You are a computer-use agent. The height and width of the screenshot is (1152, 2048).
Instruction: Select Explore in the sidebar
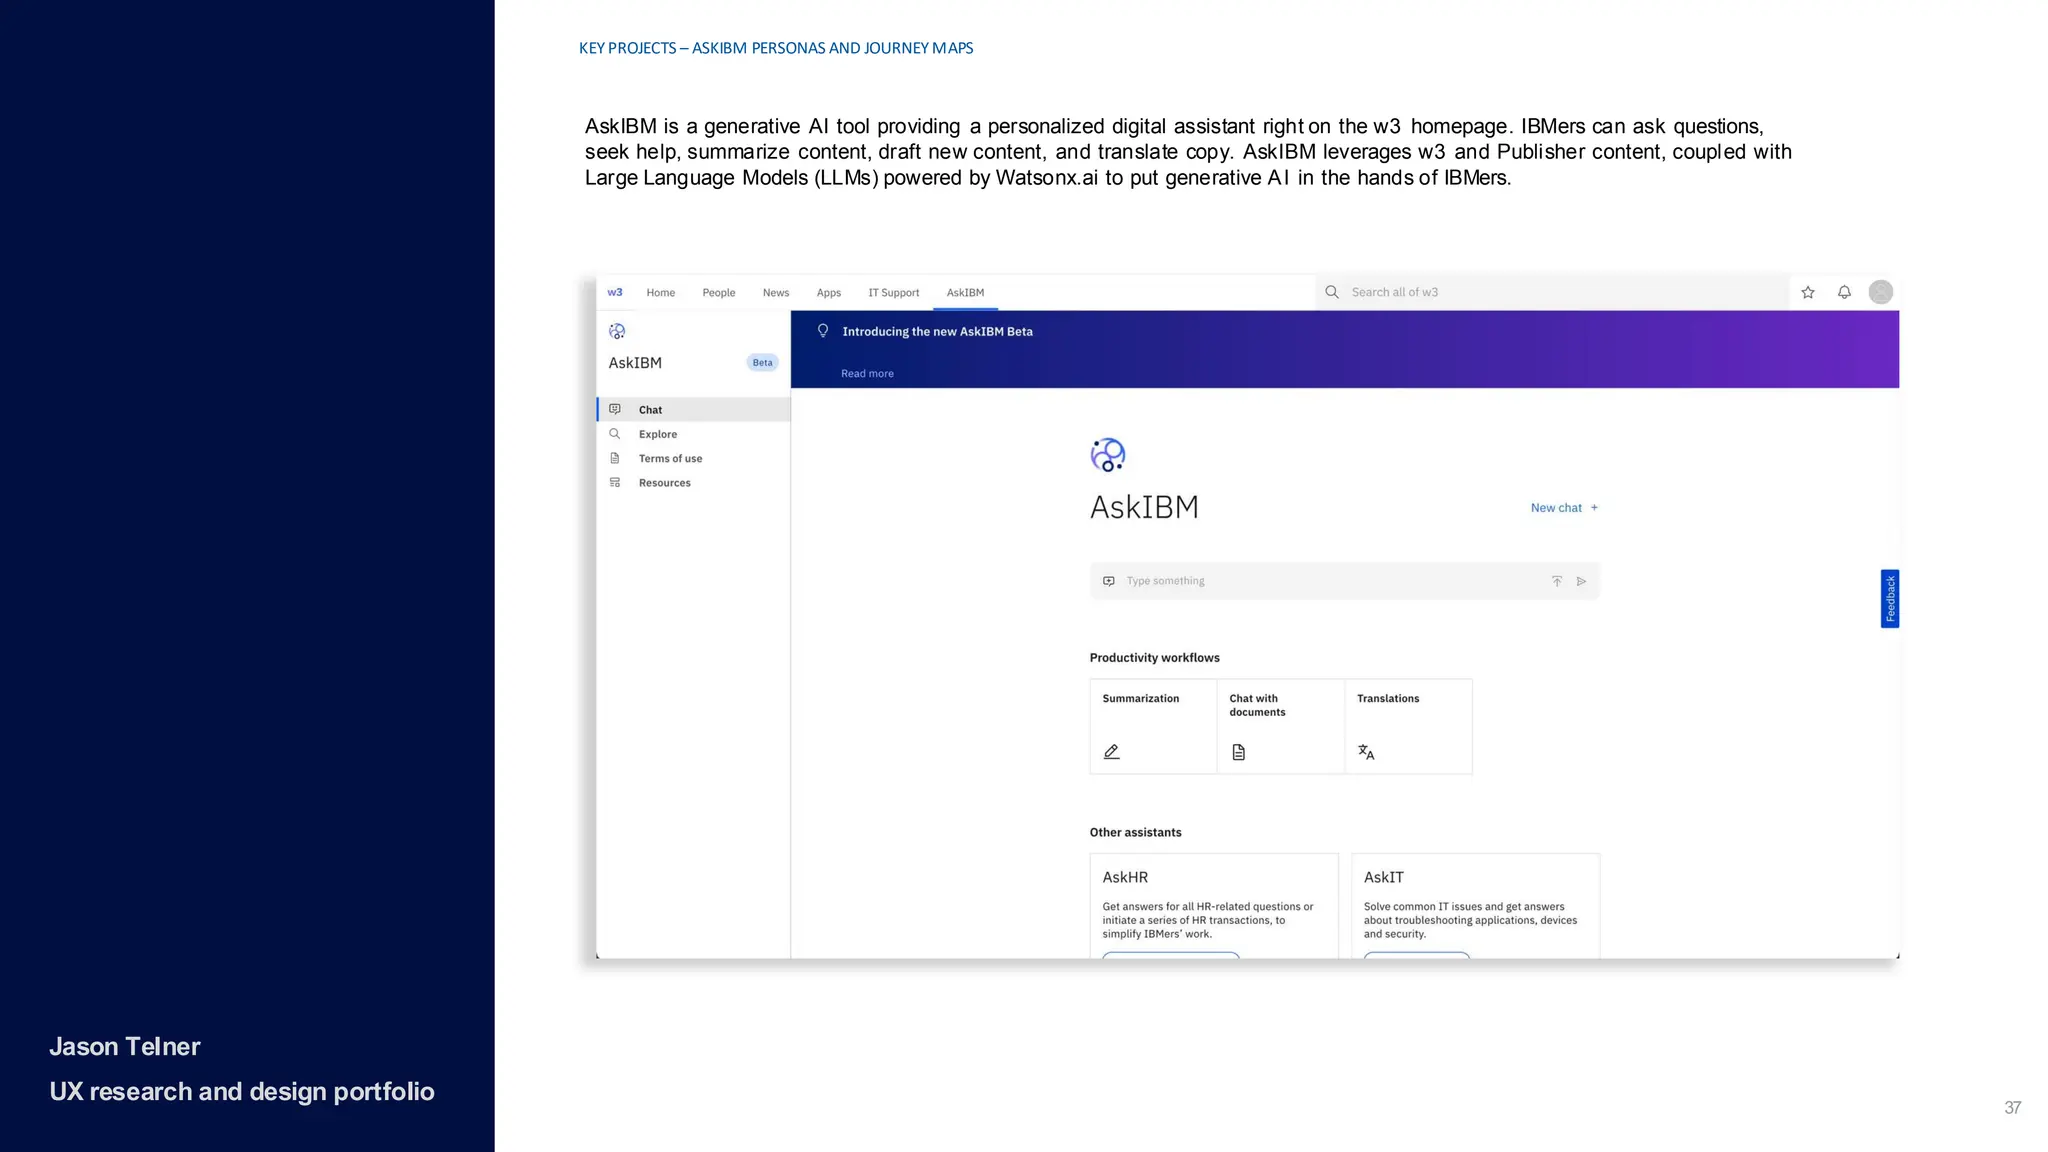tap(657, 434)
